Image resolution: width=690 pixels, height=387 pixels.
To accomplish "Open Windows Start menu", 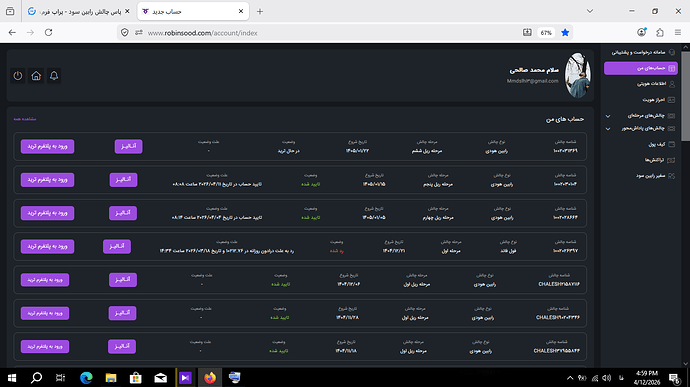I will pyautogui.click(x=12, y=378).
